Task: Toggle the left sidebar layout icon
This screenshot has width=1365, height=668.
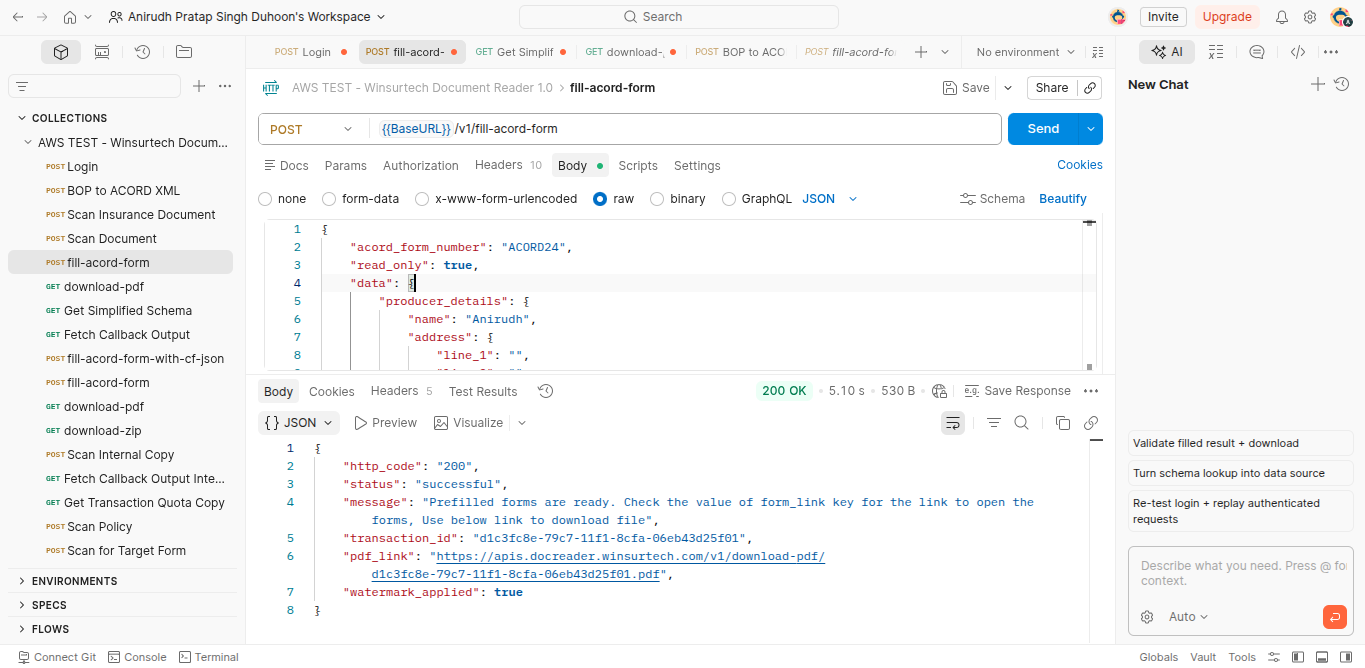Action: pos(1298,657)
